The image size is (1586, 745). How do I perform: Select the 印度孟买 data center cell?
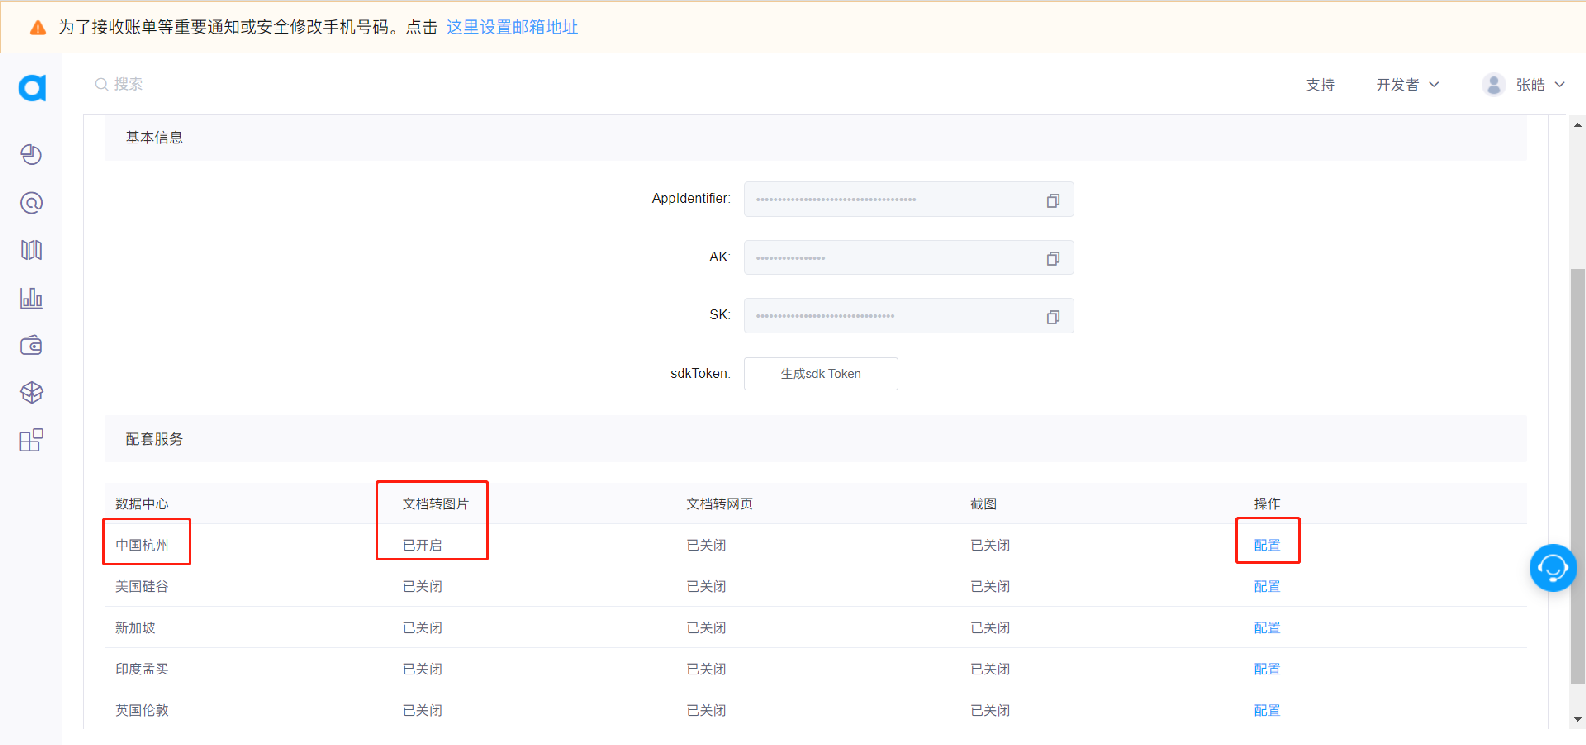tap(141, 669)
